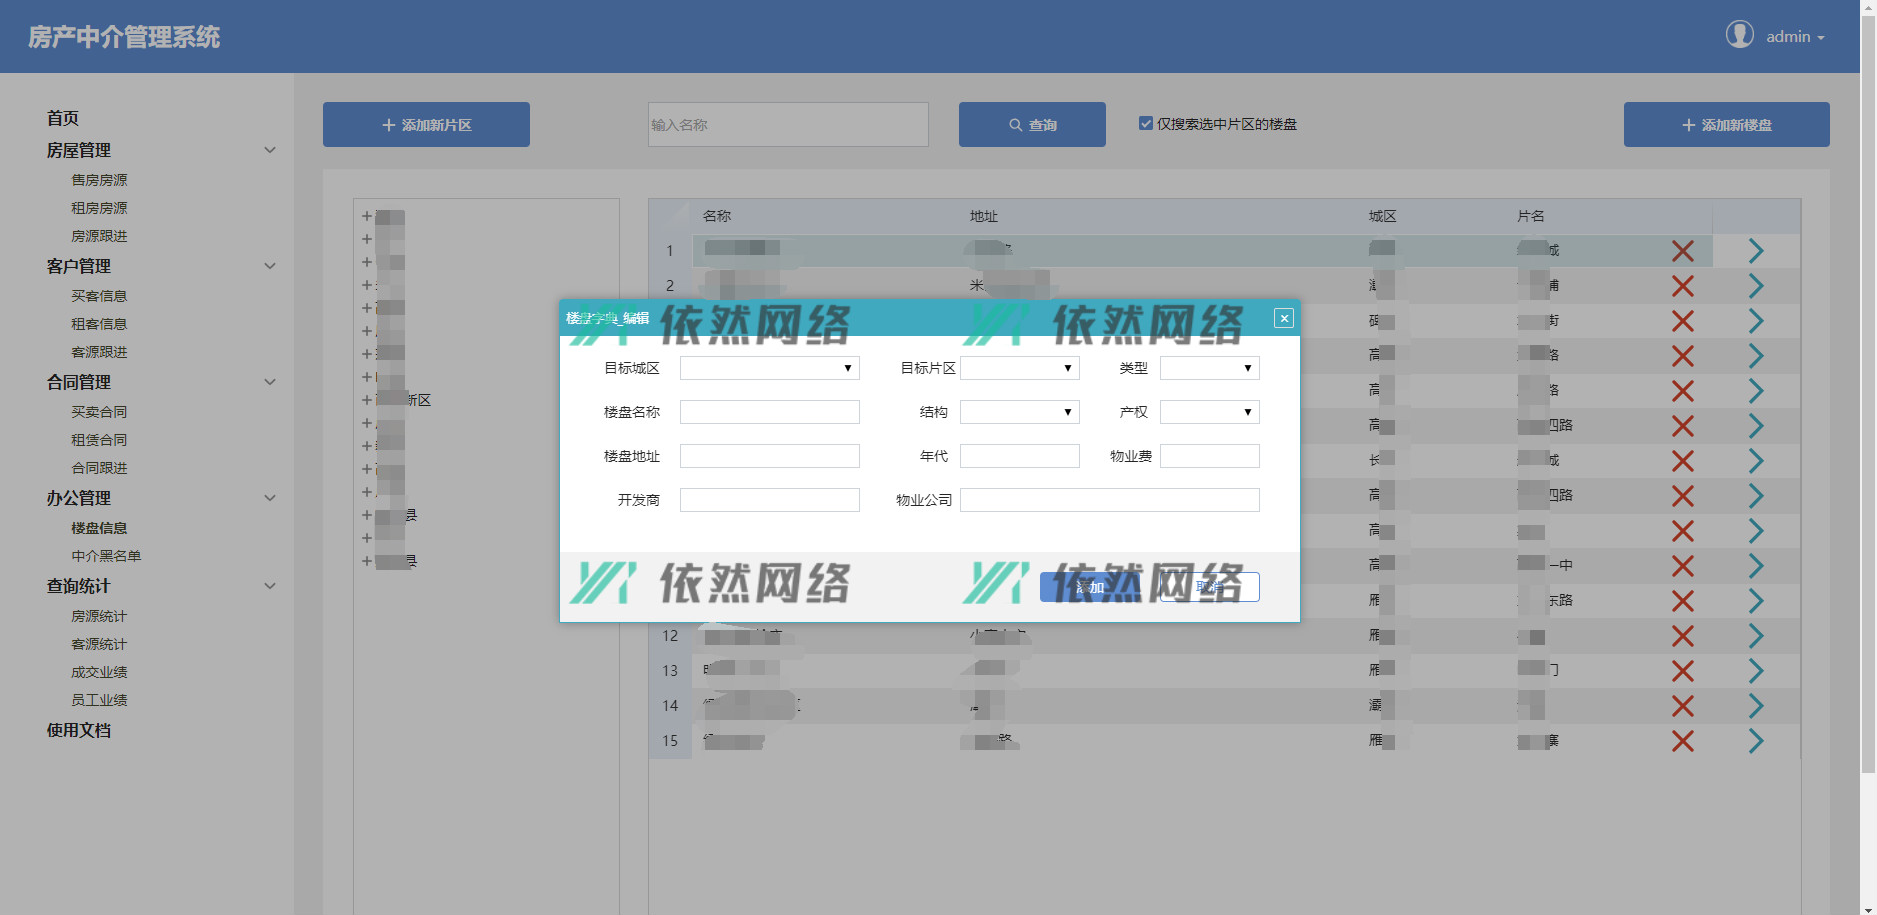
Task: Open the 目标城区 dropdown
Action: [769, 368]
